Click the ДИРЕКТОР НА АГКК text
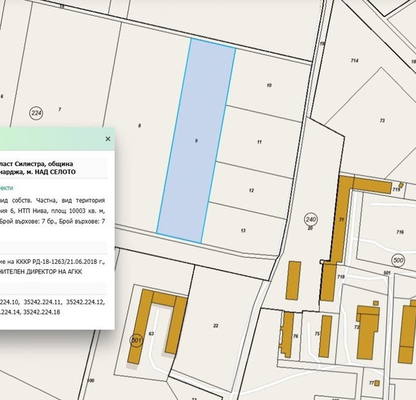This screenshot has width=416, height=400. [x=54, y=272]
